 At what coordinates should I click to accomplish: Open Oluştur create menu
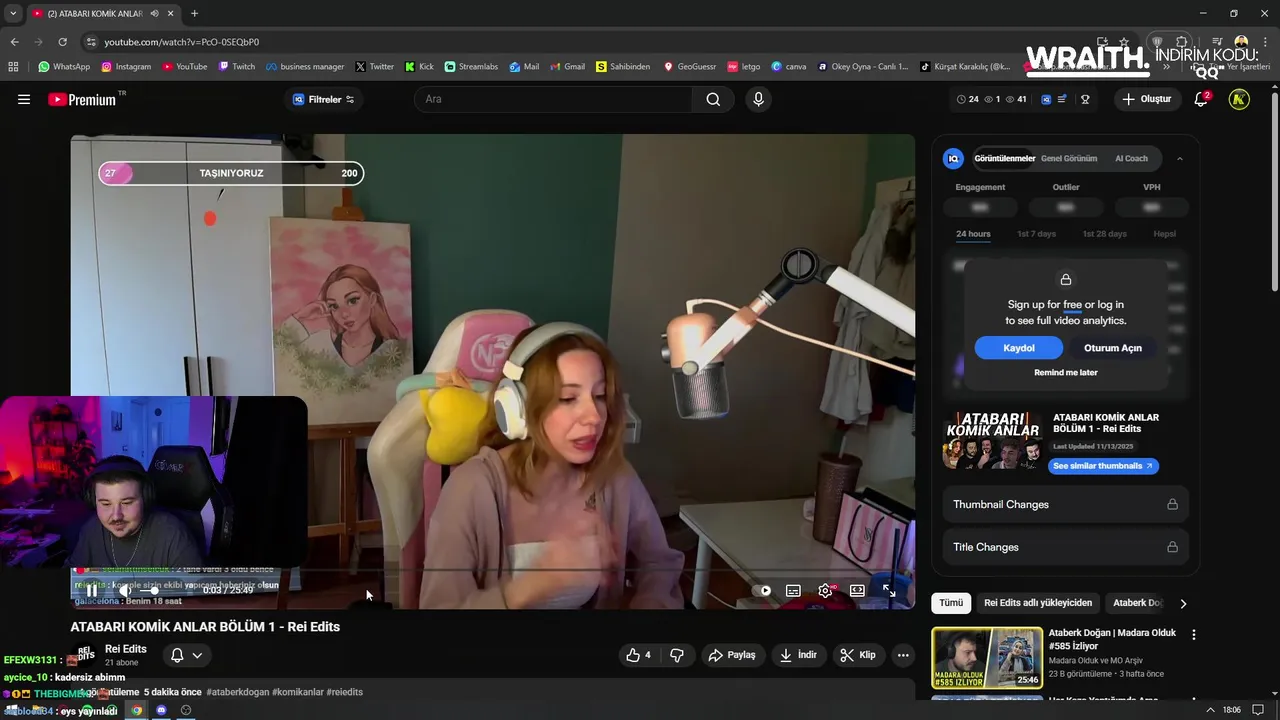point(1146,99)
